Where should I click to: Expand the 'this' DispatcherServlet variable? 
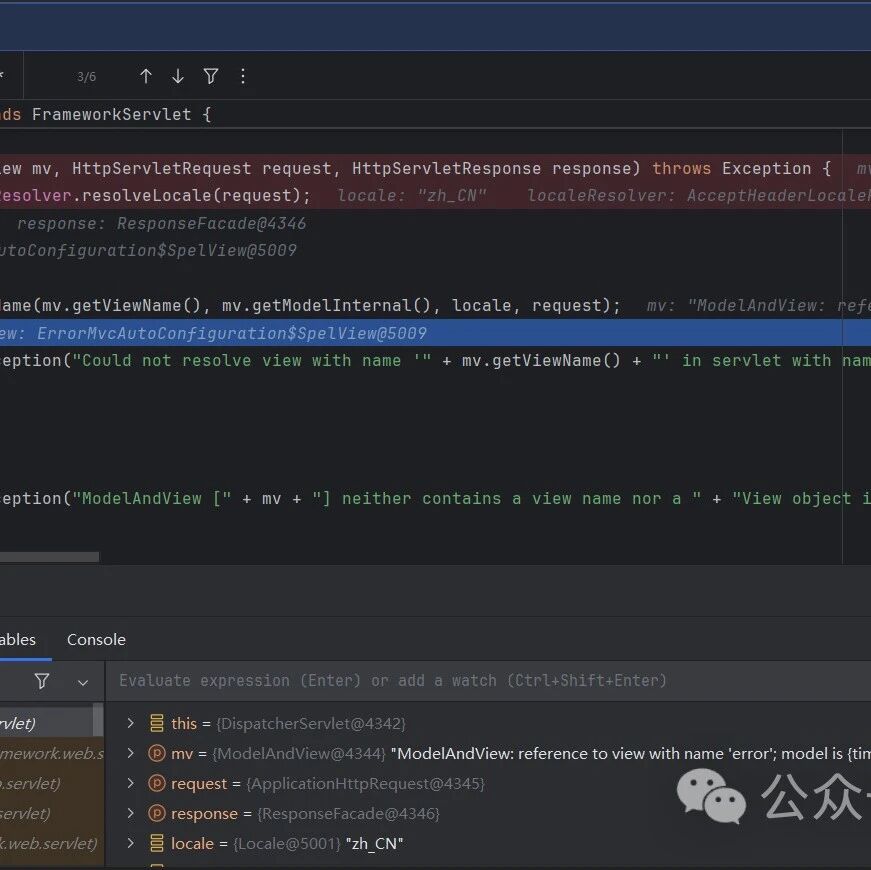(x=131, y=723)
